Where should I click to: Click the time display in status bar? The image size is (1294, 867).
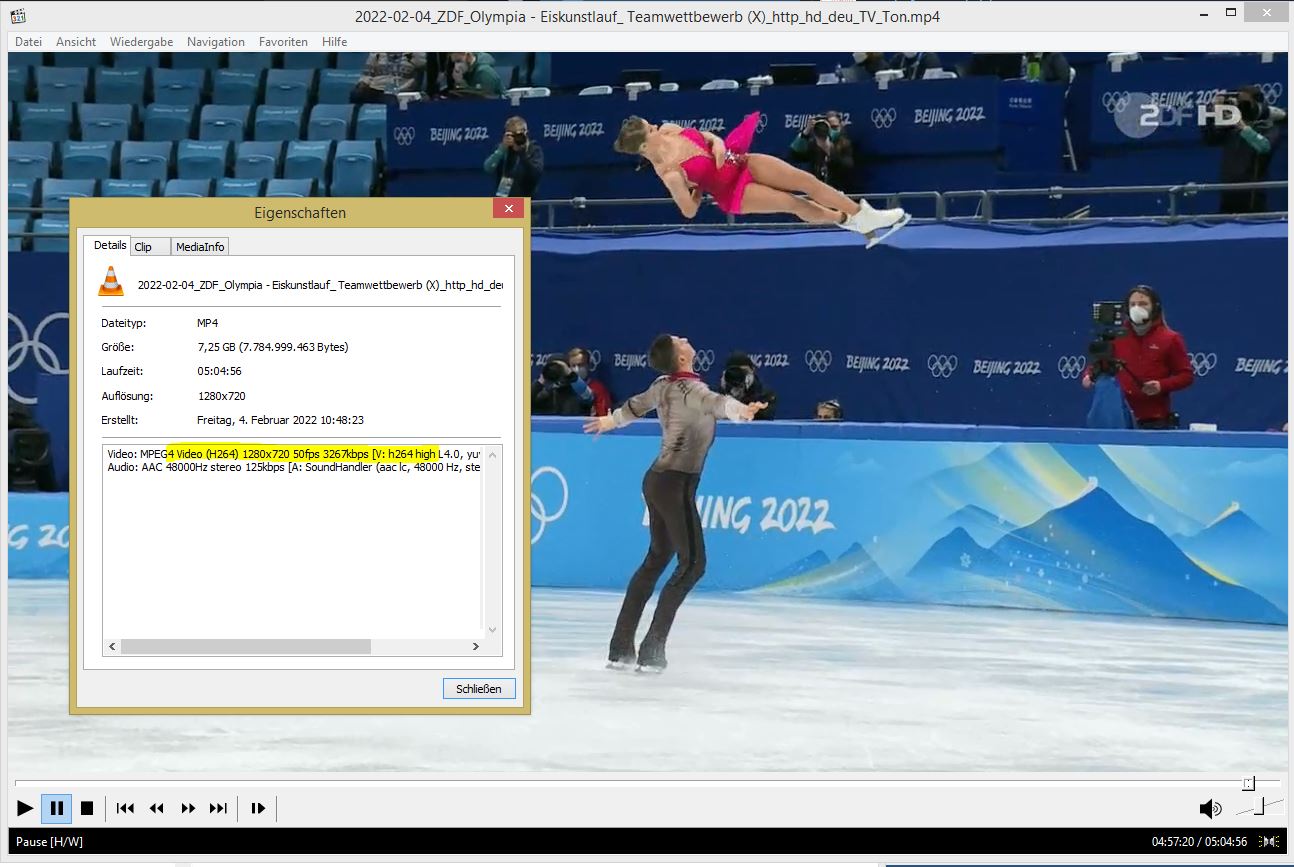coord(1199,842)
